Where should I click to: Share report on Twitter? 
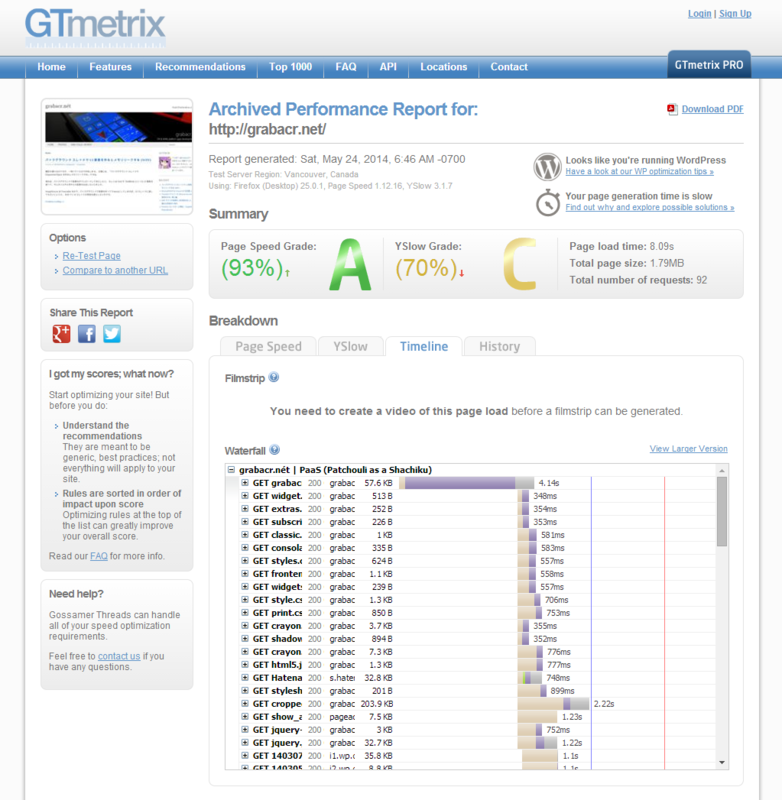(112, 334)
